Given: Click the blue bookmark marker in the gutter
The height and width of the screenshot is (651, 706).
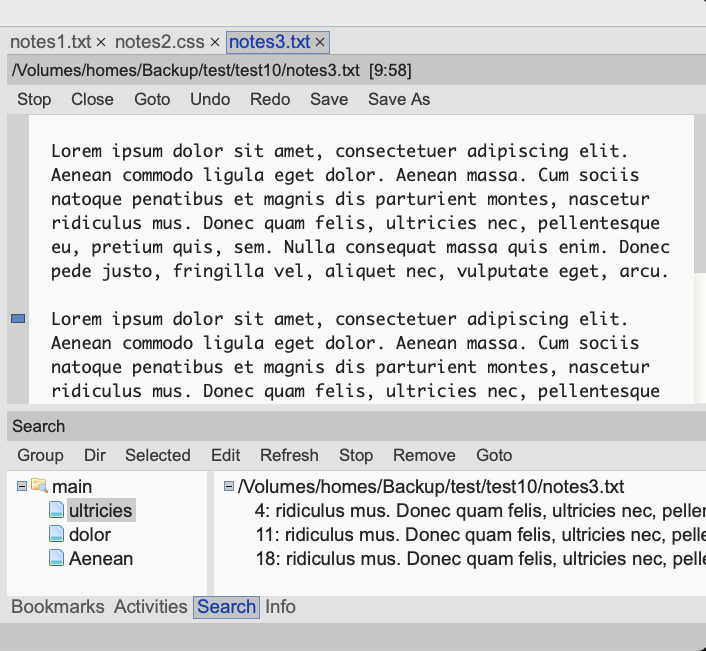Looking at the screenshot, I should pos(18,319).
